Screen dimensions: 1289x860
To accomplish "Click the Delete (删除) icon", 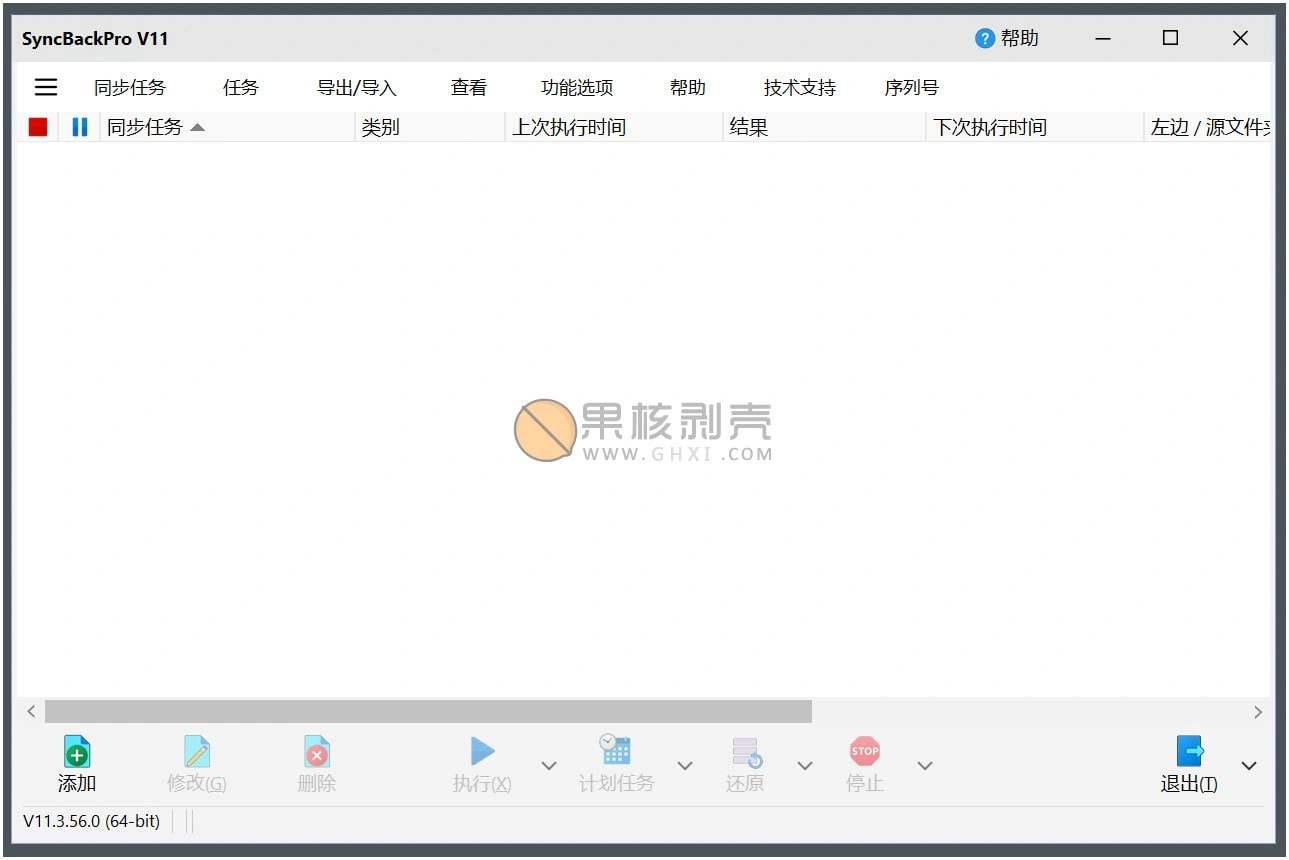I will coord(316,752).
